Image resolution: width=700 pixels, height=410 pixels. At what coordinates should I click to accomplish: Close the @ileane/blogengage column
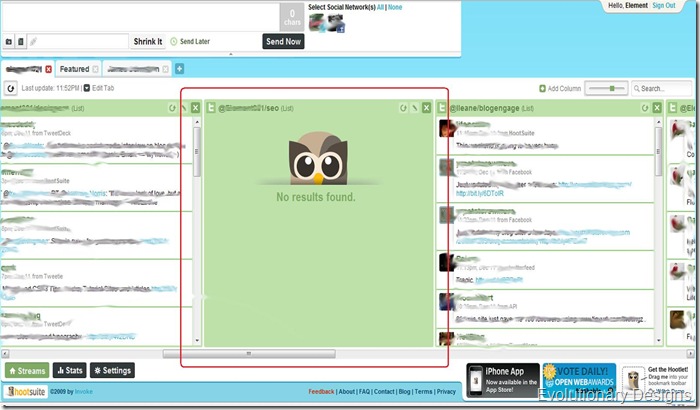click(x=657, y=108)
